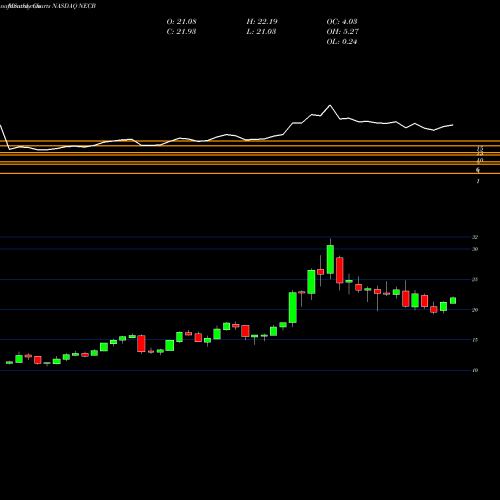Select the open value O: 21.08

pyautogui.click(x=181, y=22)
